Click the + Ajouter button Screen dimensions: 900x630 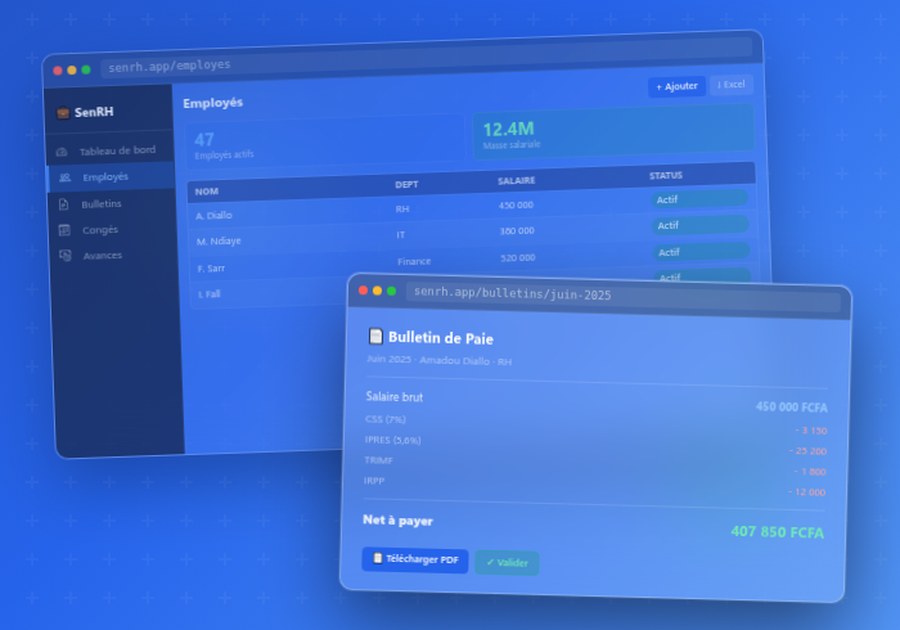click(x=677, y=87)
